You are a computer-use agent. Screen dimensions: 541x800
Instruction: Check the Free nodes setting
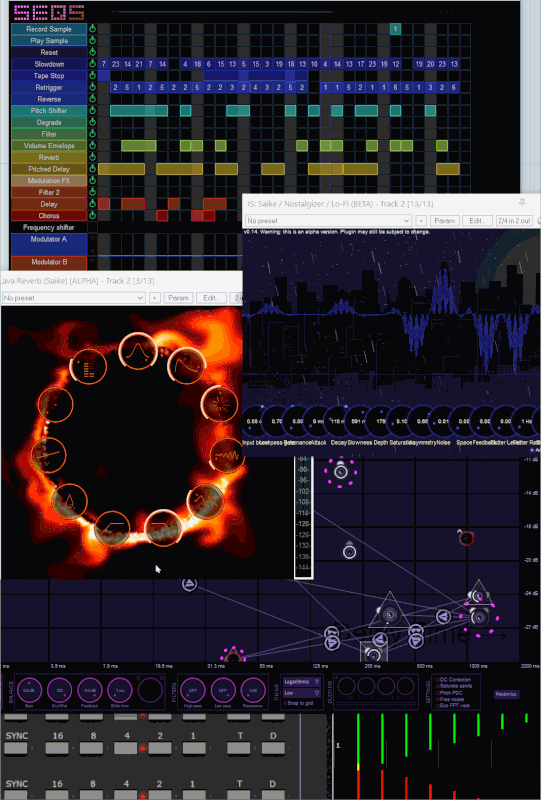click(438, 699)
